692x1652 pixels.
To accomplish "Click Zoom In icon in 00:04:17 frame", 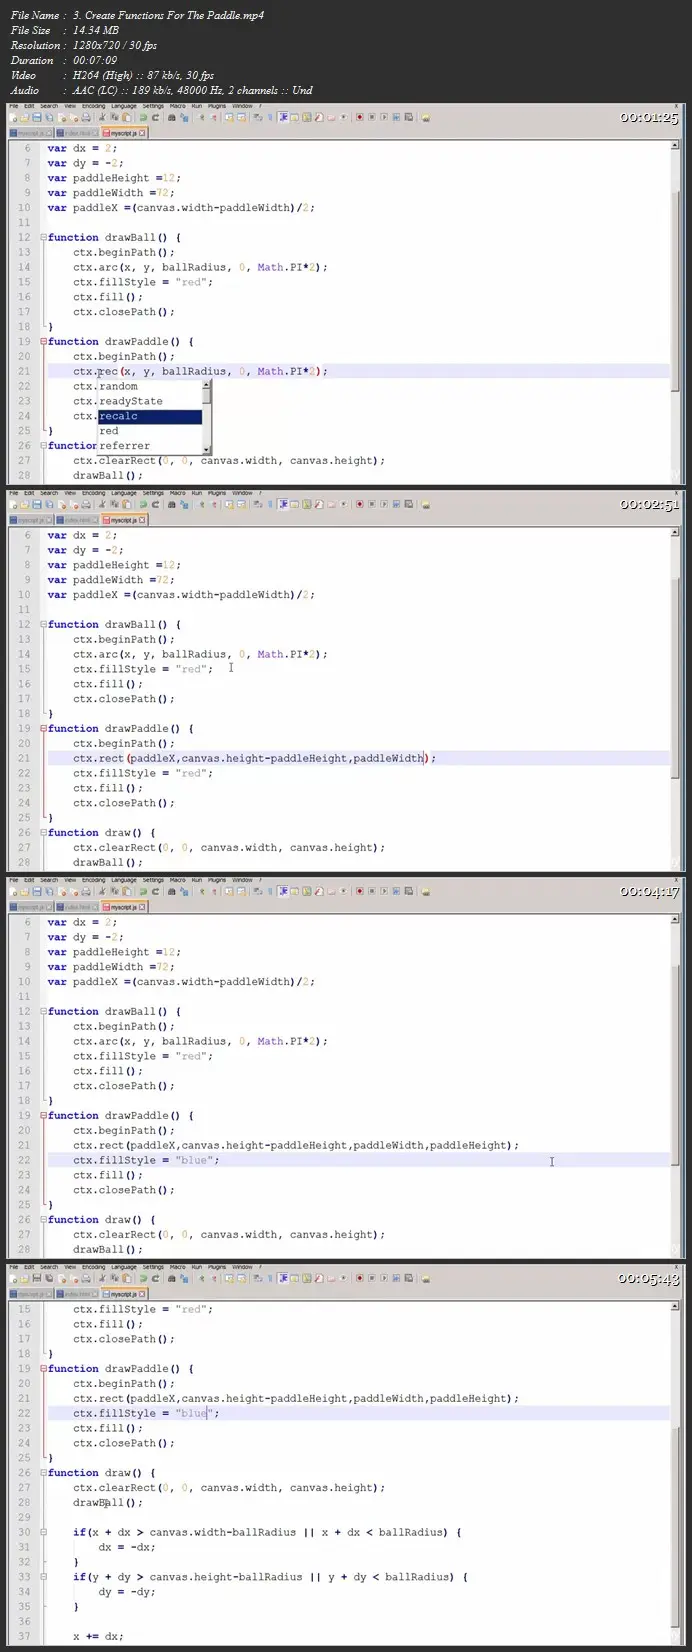I will pos(200,891).
